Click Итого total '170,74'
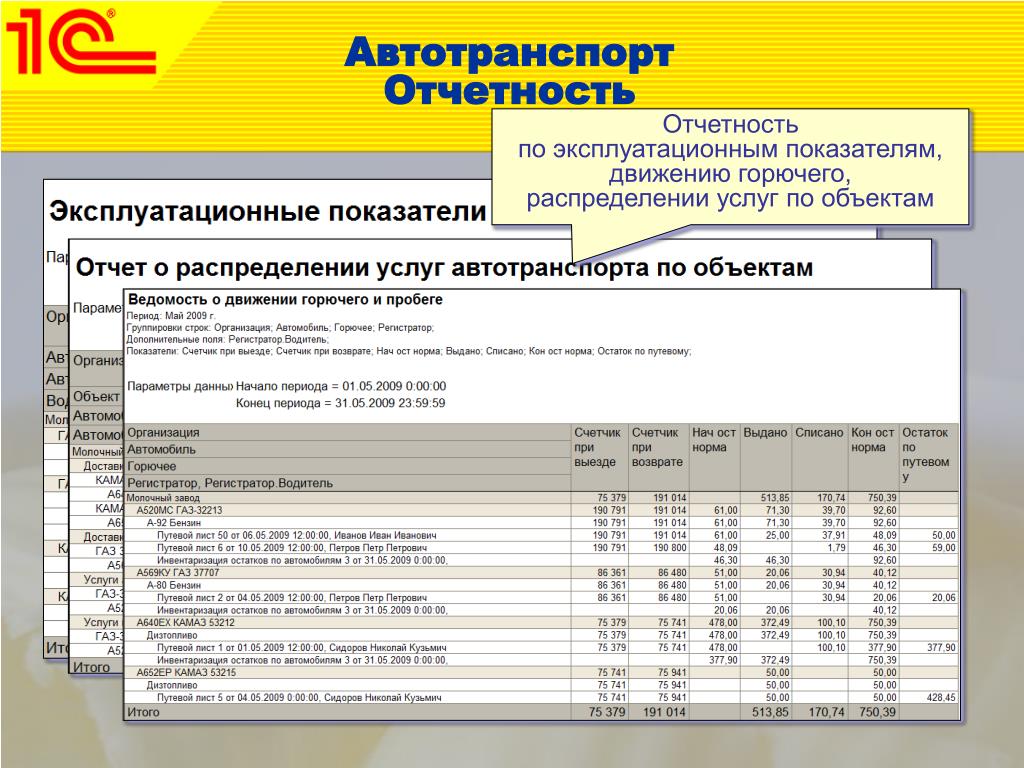1024x768 pixels. click(x=827, y=712)
